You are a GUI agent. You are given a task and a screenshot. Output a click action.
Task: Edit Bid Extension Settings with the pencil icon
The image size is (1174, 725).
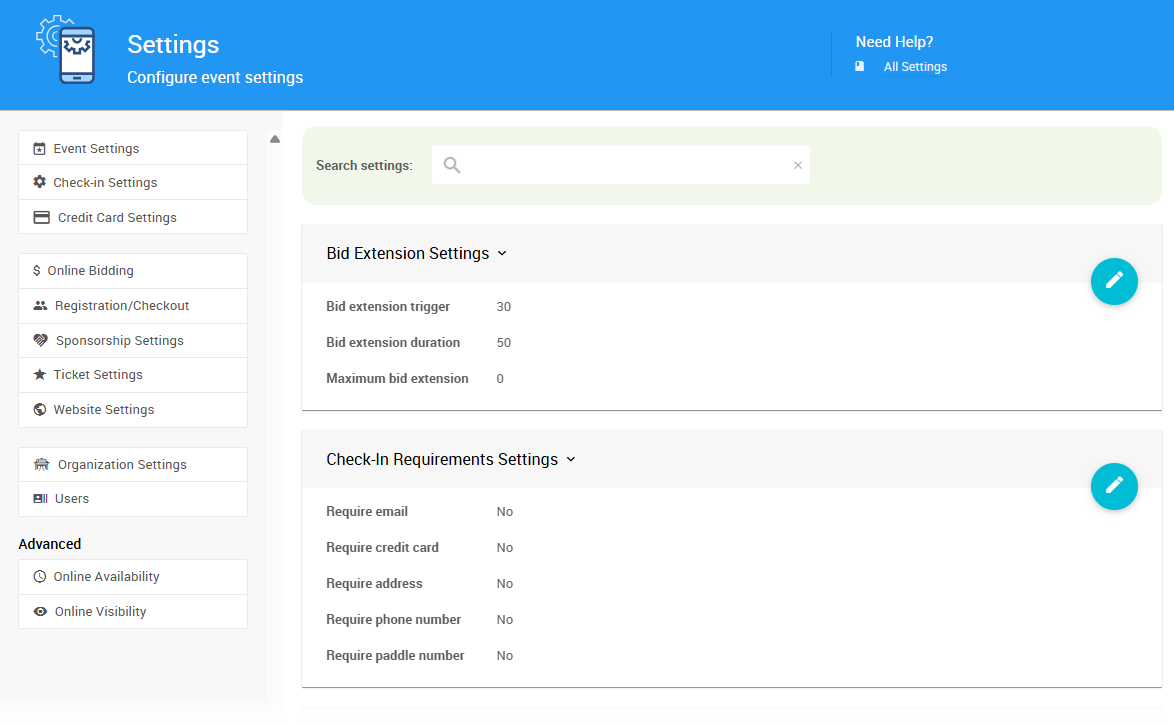coord(1114,281)
